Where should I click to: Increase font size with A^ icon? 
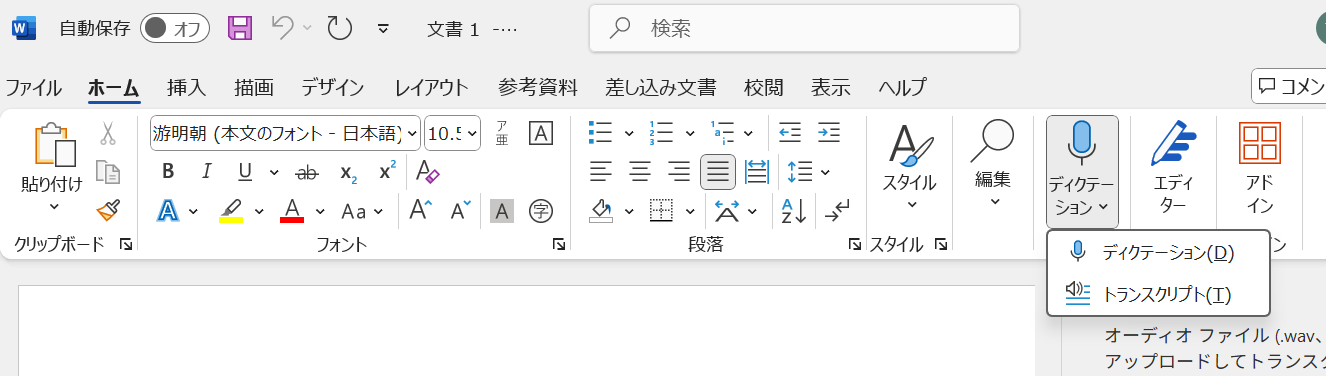421,211
